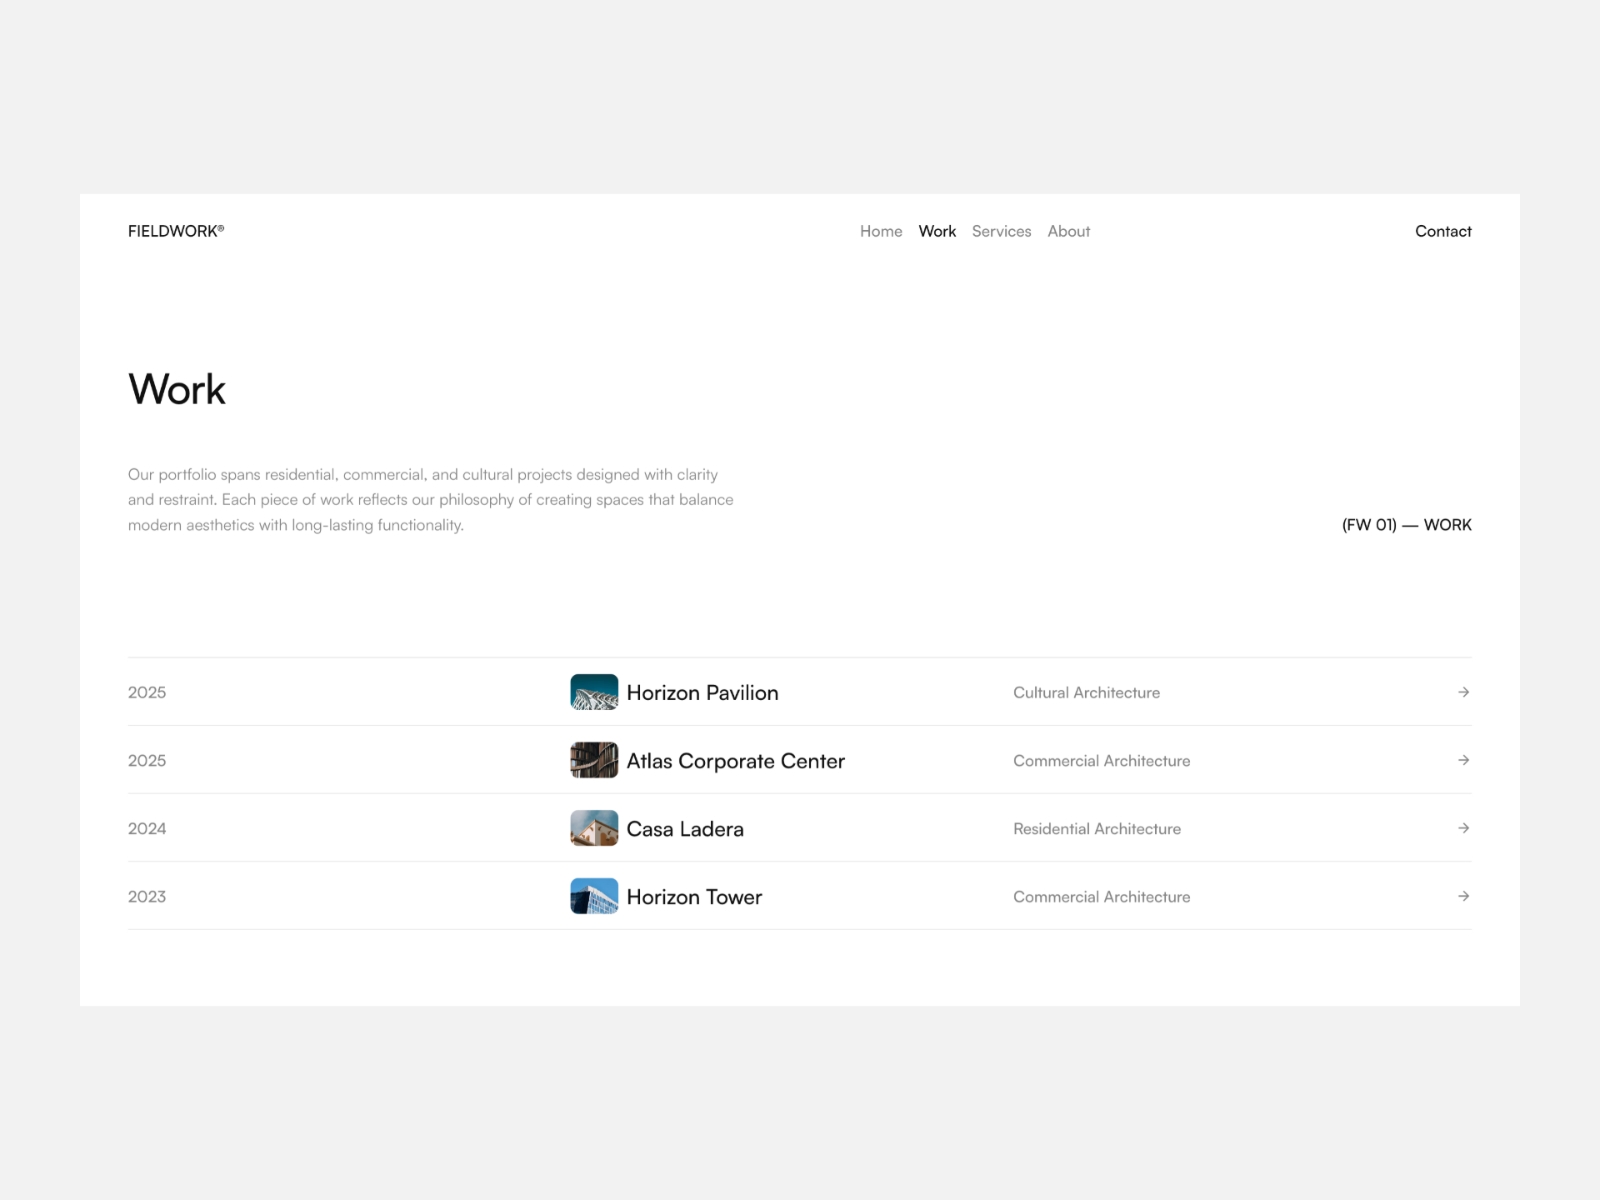Screen dimensions: 1600x1200
Task: Click the arrow icon on the Casa Ladera row
Action: tap(1464, 828)
